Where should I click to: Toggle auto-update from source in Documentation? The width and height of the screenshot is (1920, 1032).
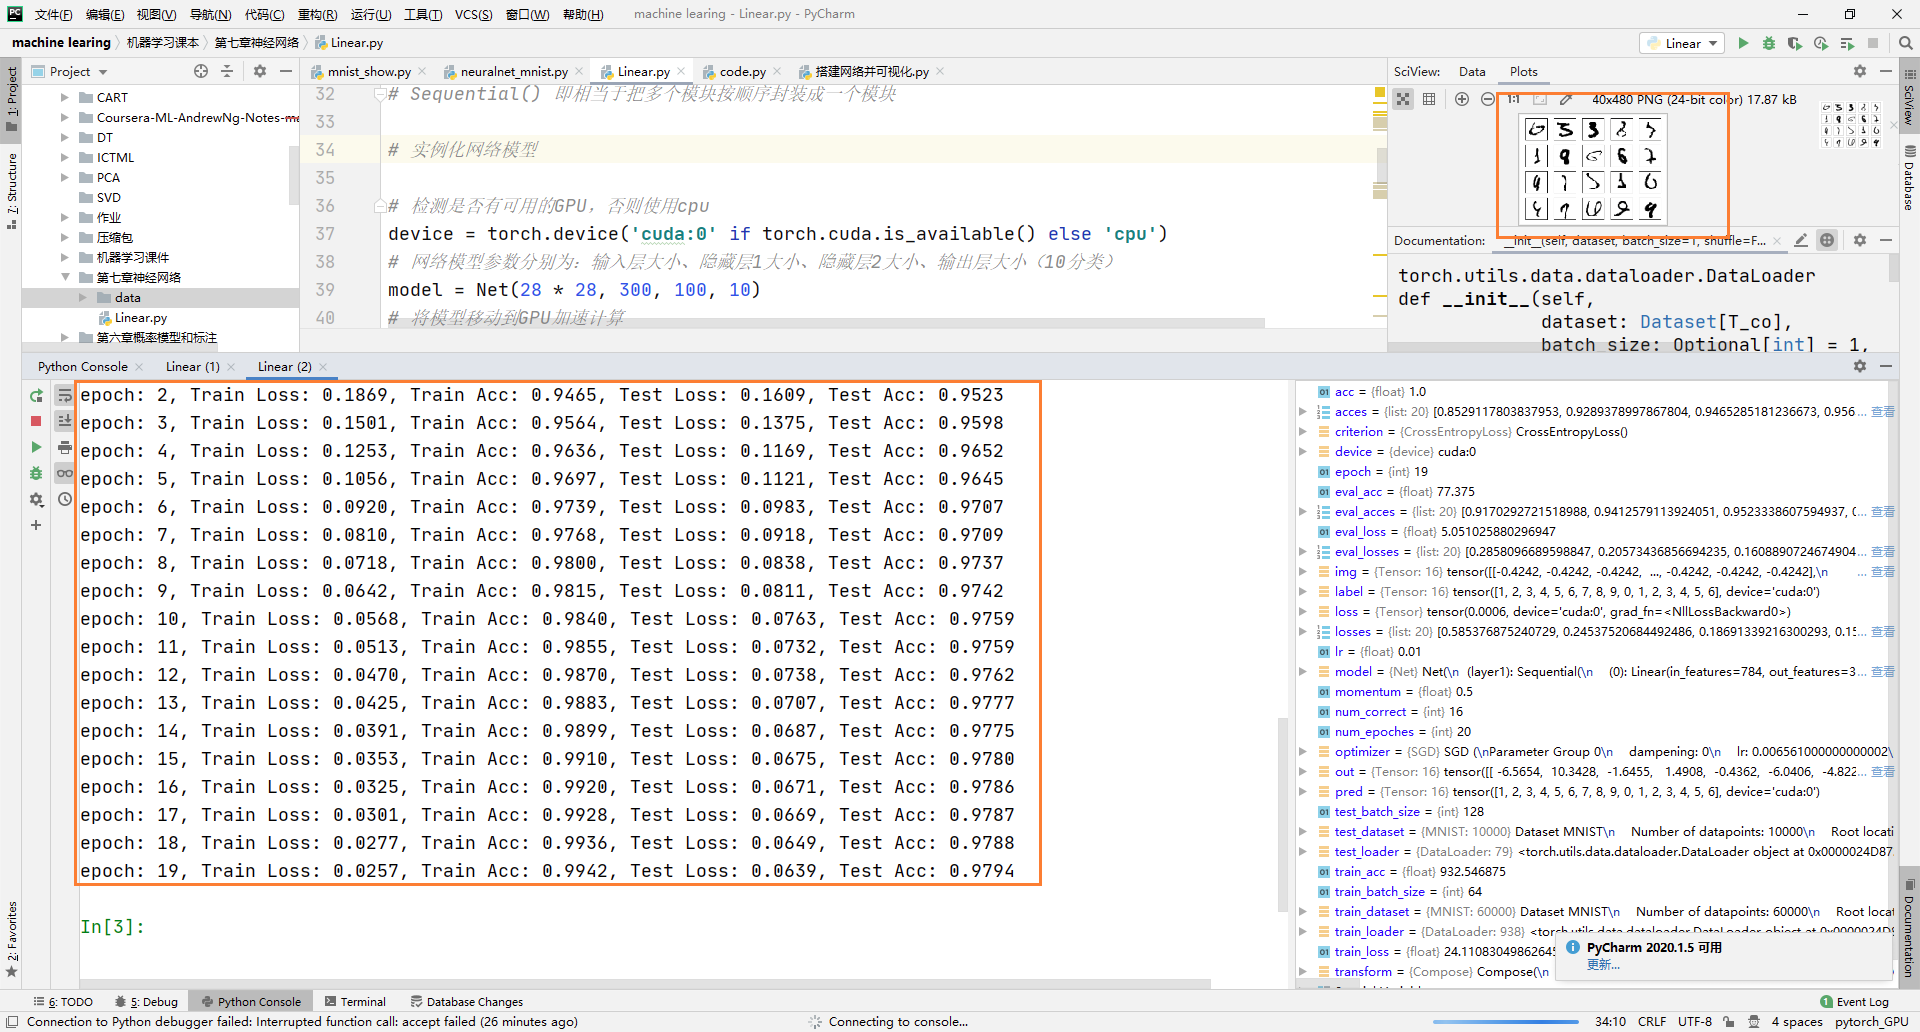[1827, 240]
